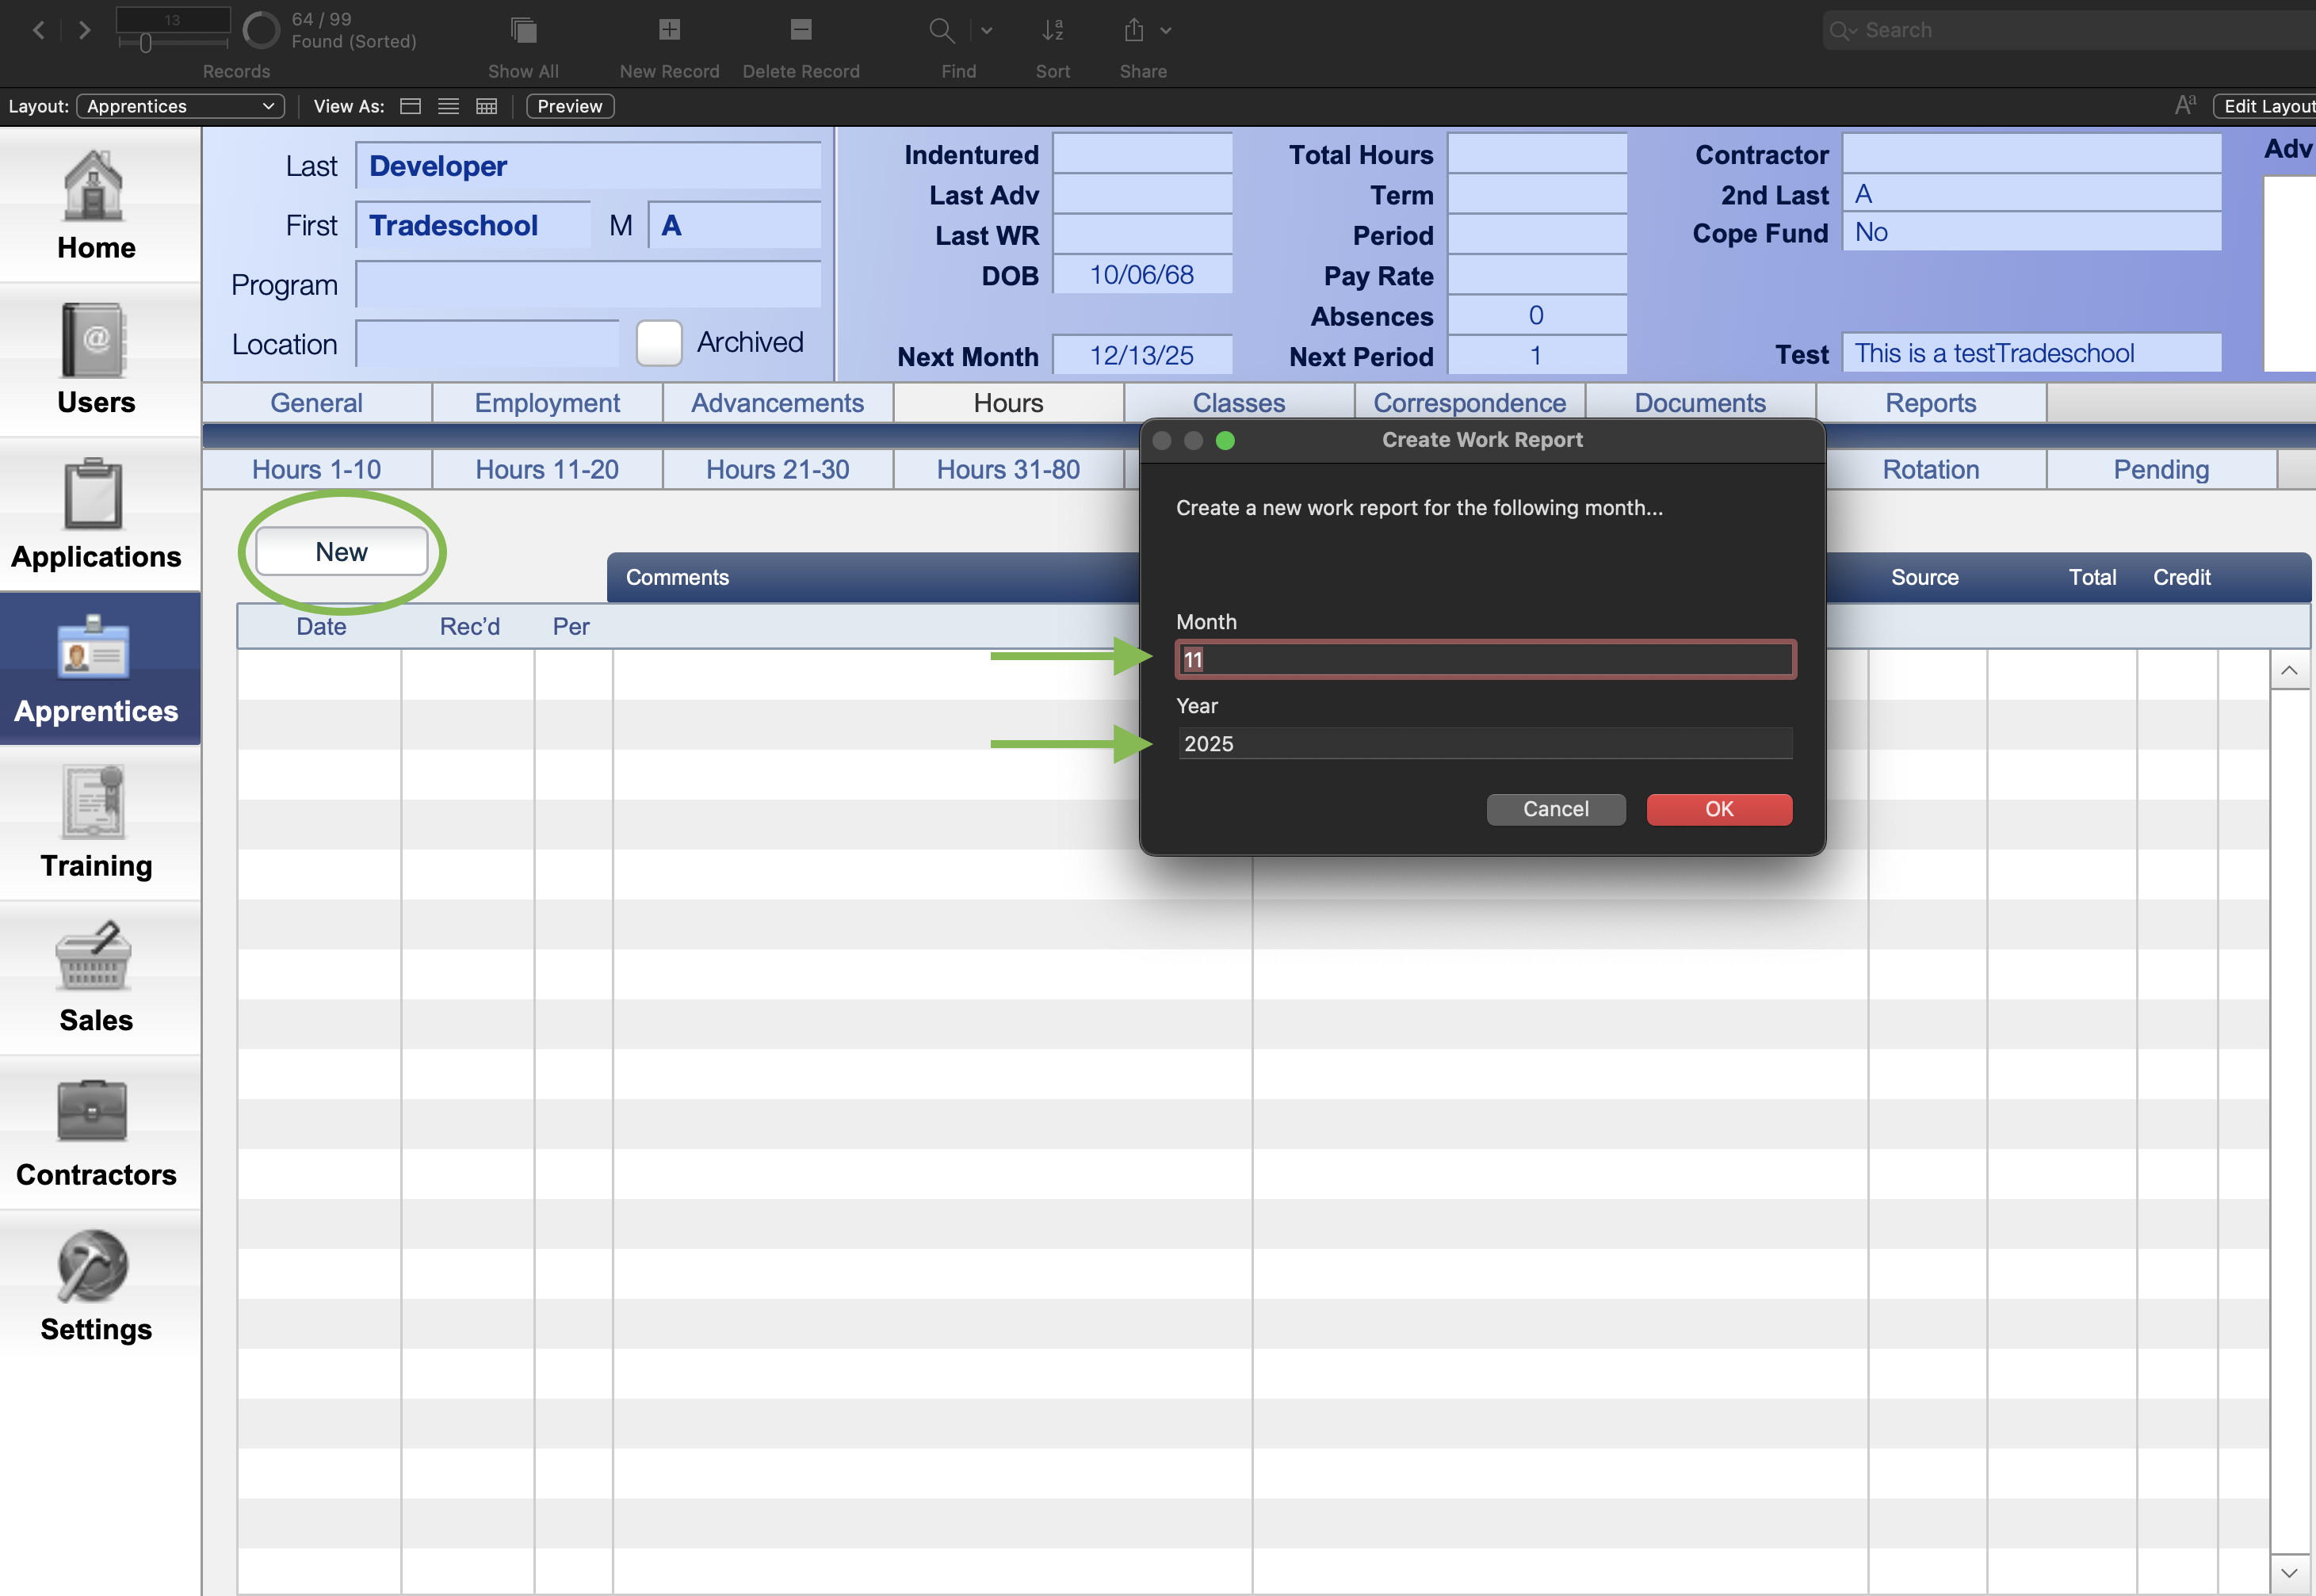Open the Contractors section in the sidebar
The width and height of the screenshot is (2316, 1596).
click(95, 1130)
